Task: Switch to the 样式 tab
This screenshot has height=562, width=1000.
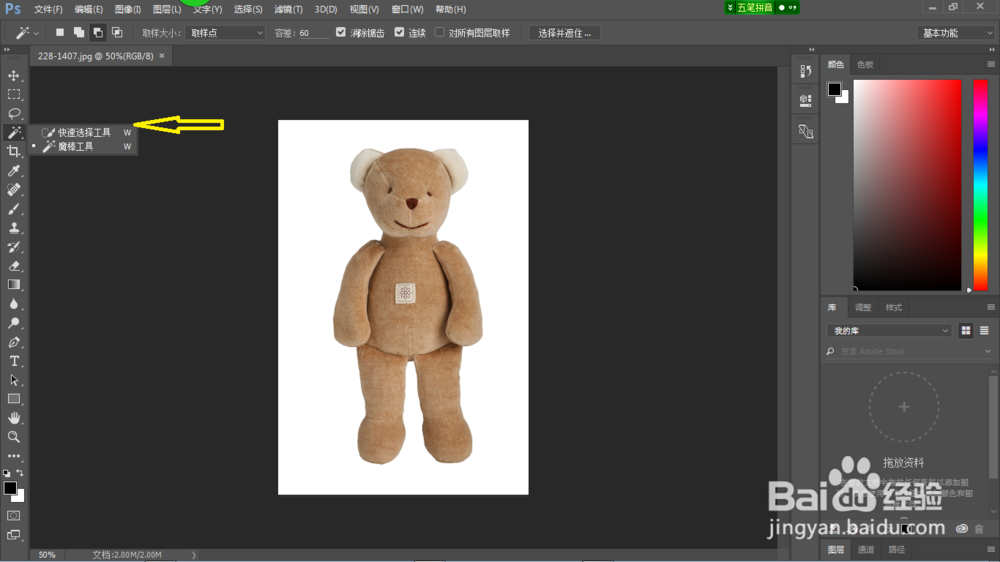Action: [x=893, y=307]
